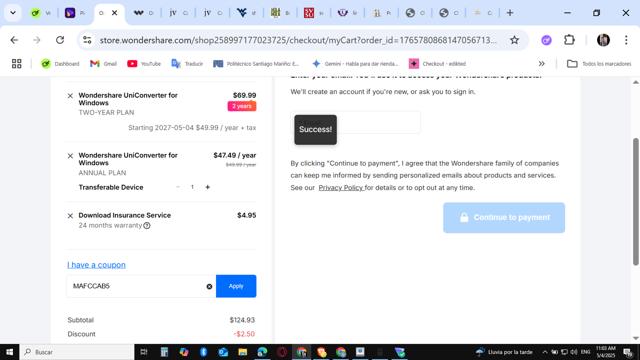Open Outlook from taskbar
The image size is (640, 360).
[x=223, y=352]
